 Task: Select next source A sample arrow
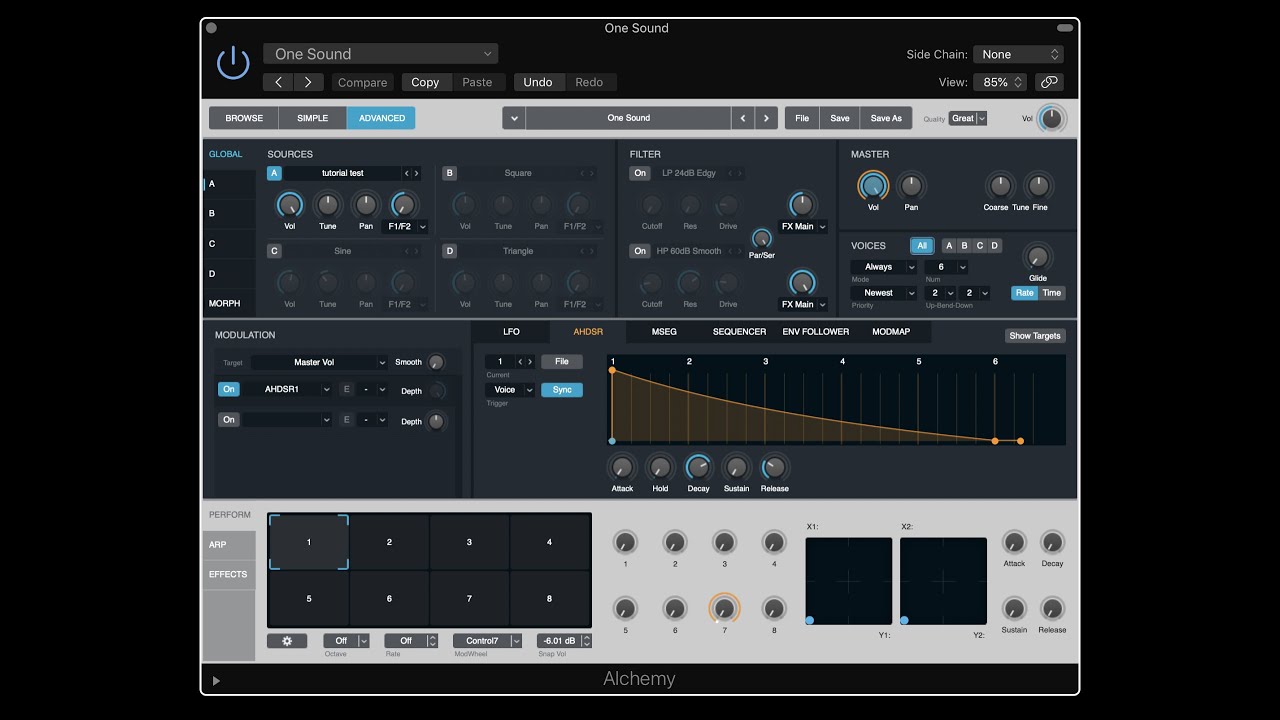pyautogui.click(x=416, y=173)
